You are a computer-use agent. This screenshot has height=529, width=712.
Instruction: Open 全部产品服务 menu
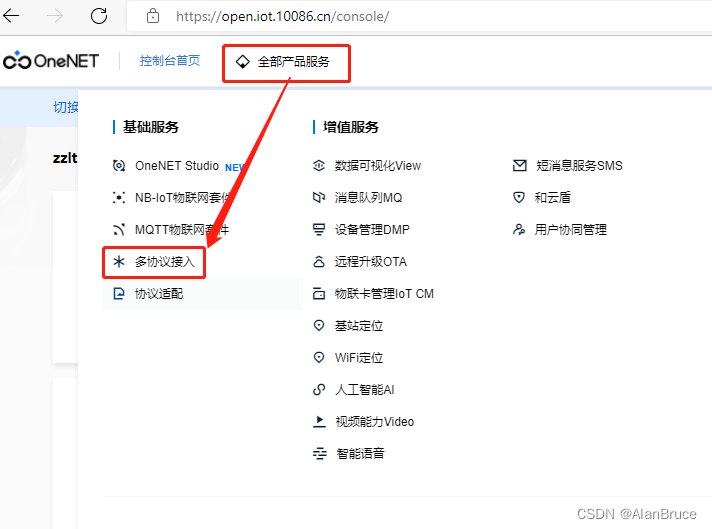click(x=293, y=62)
